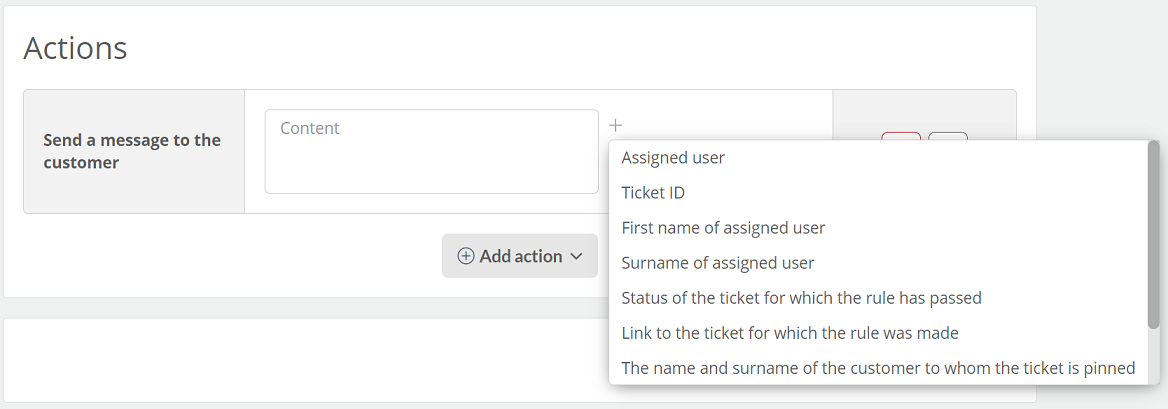Insert 'First name of assigned user' variable
Screen dimensions: 1168x409
pyautogui.click(x=878, y=228)
